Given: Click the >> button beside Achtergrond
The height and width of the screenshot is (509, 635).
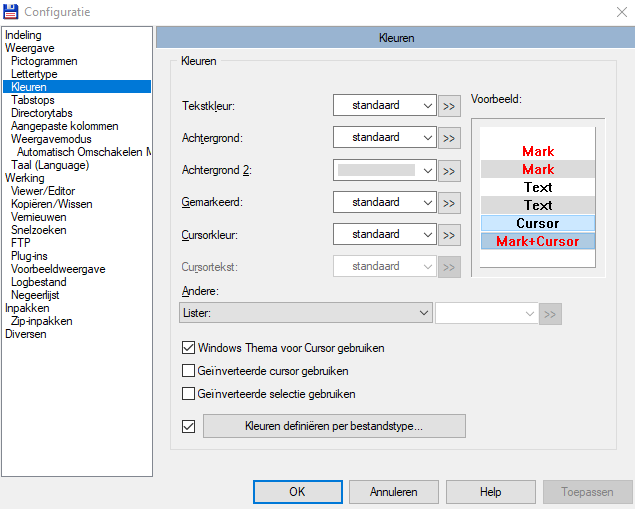Looking at the screenshot, I should (x=449, y=138).
